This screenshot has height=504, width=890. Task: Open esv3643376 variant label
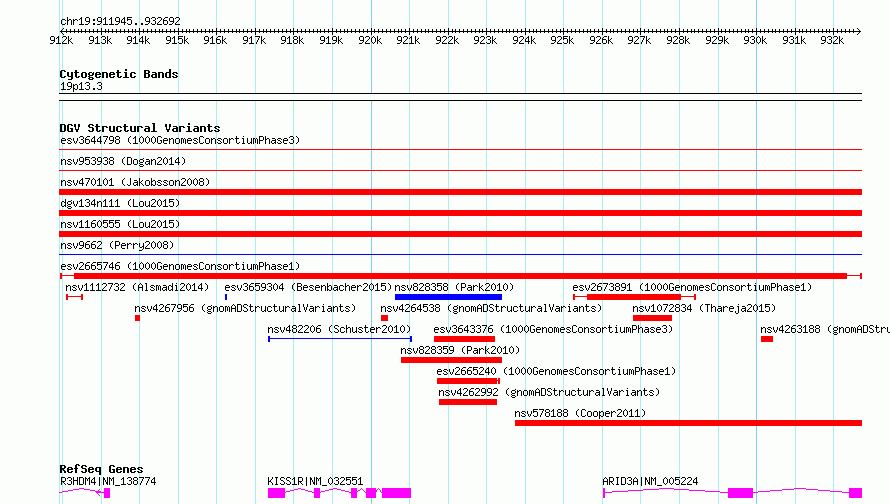click(x=552, y=329)
